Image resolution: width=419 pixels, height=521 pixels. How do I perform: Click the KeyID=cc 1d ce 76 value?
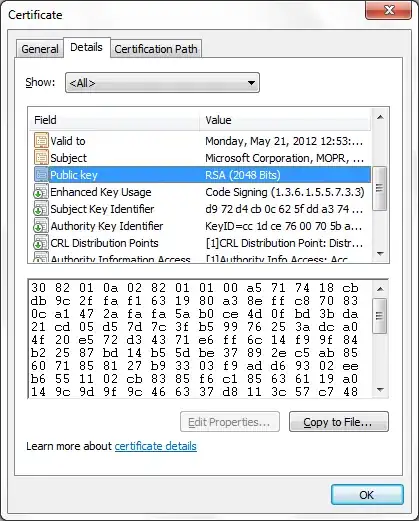(x=284, y=226)
